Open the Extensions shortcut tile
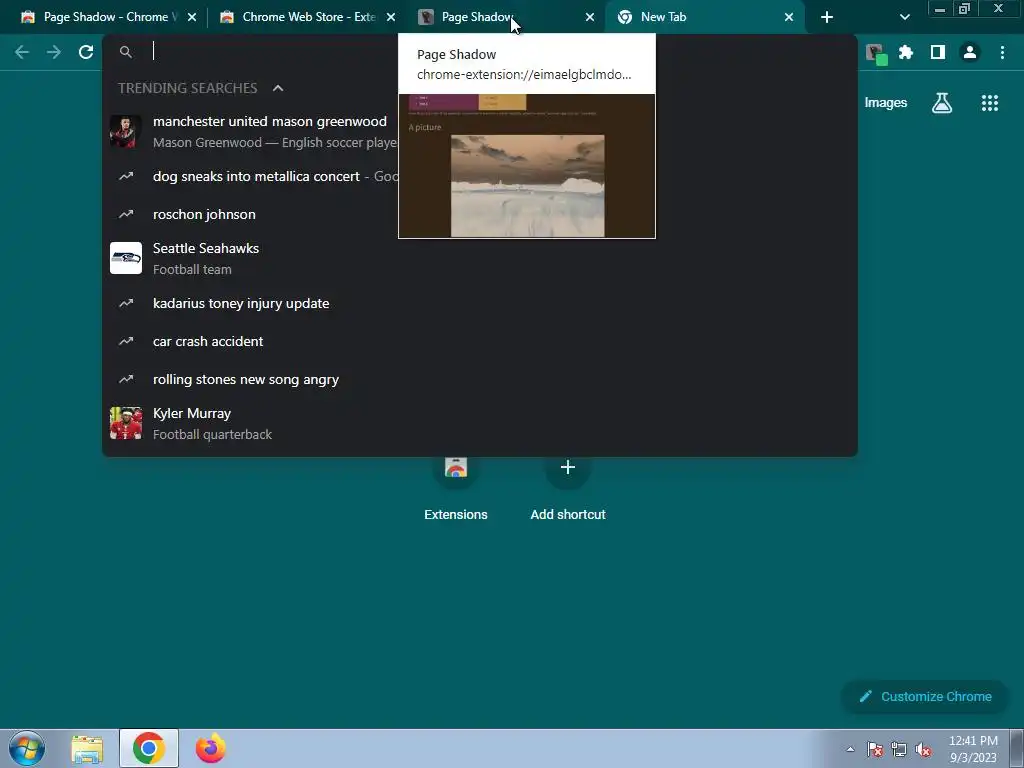The image size is (1024, 768). tap(456, 488)
